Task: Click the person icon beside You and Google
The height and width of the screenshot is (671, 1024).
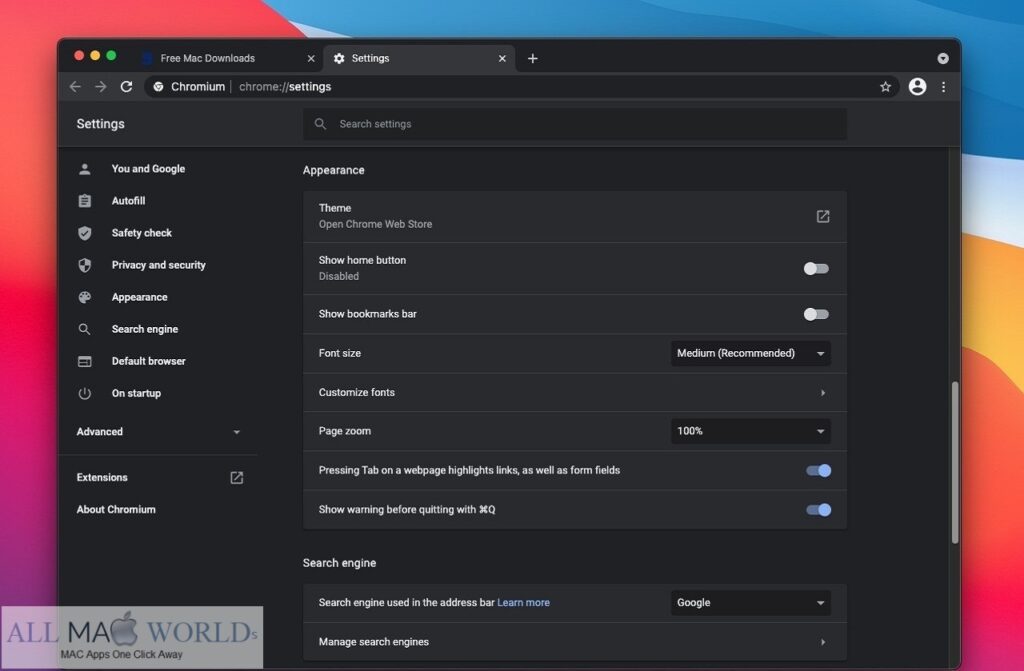Action: pyautogui.click(x=84, y=169)
